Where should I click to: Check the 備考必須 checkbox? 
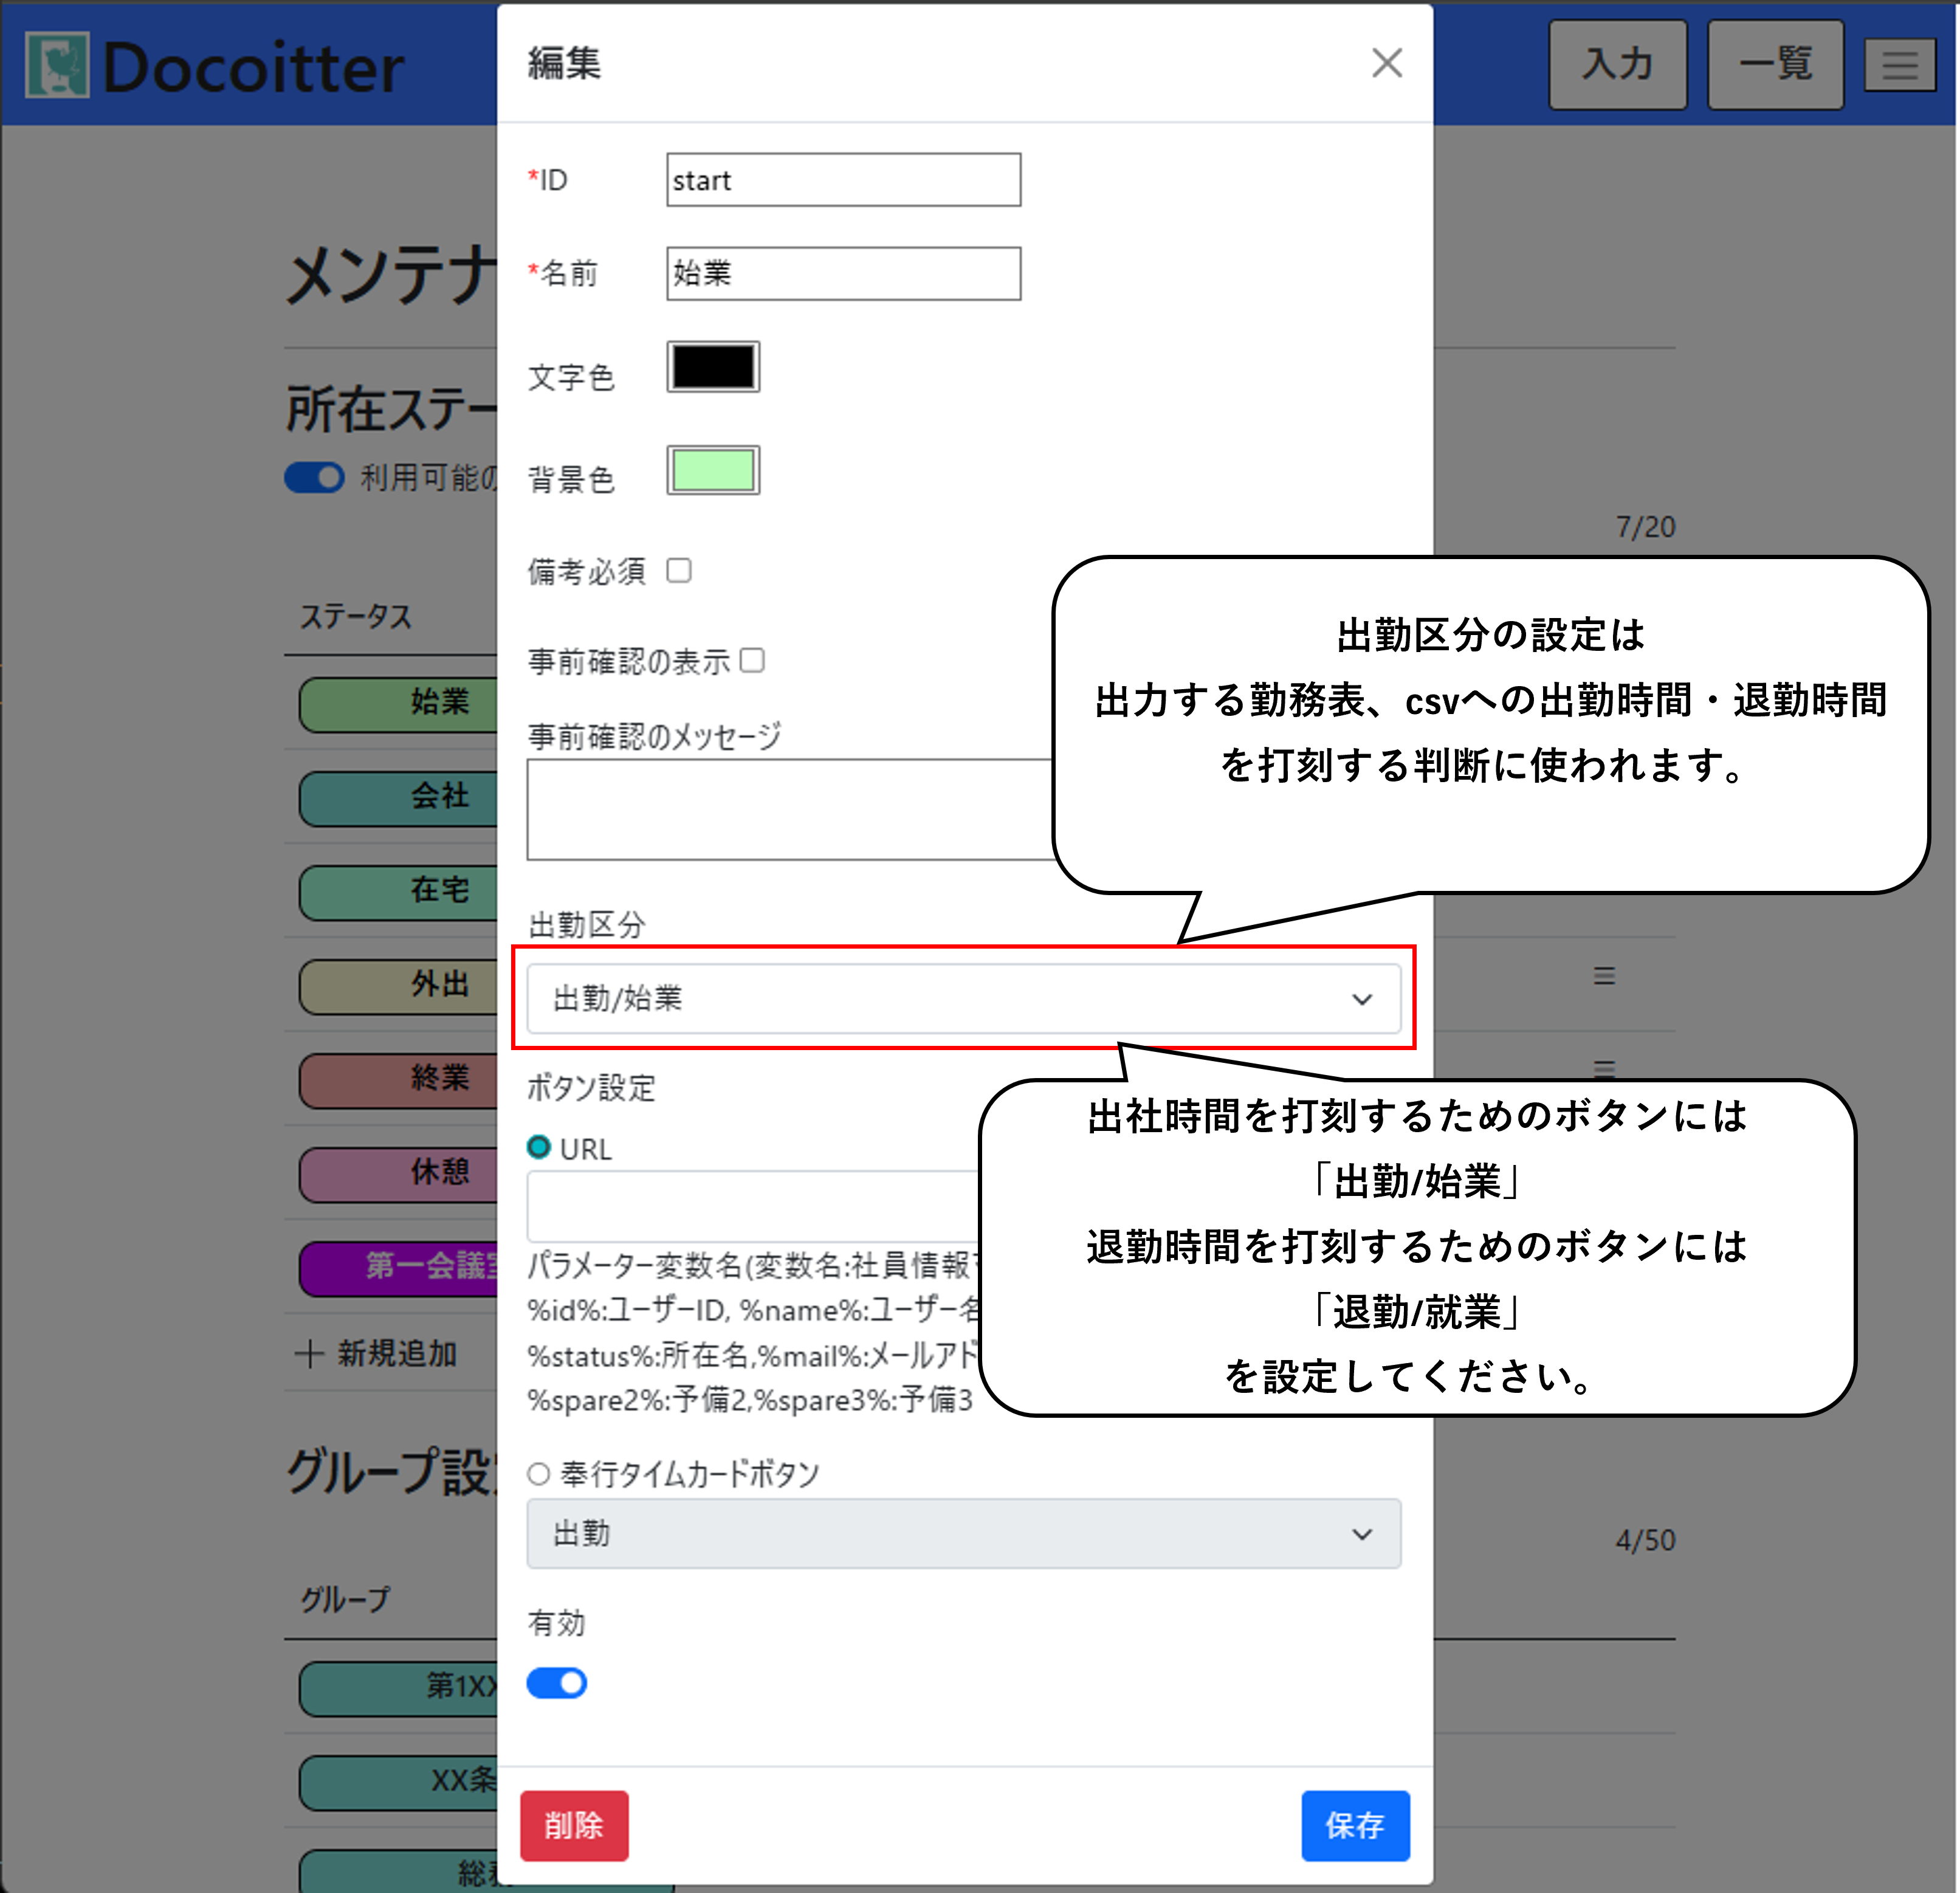pos(679,570)
